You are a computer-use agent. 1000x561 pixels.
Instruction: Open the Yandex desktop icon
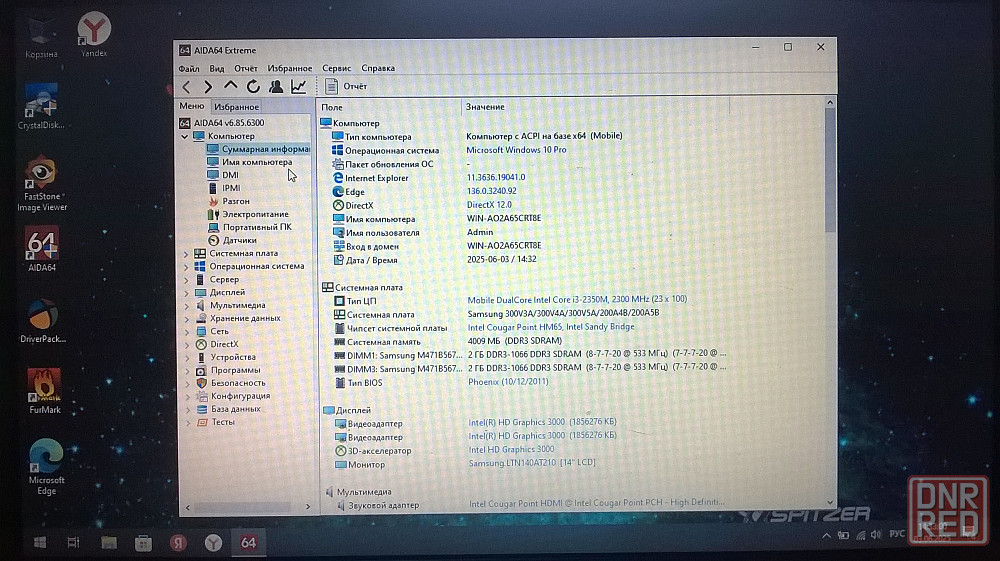point(94,35)
